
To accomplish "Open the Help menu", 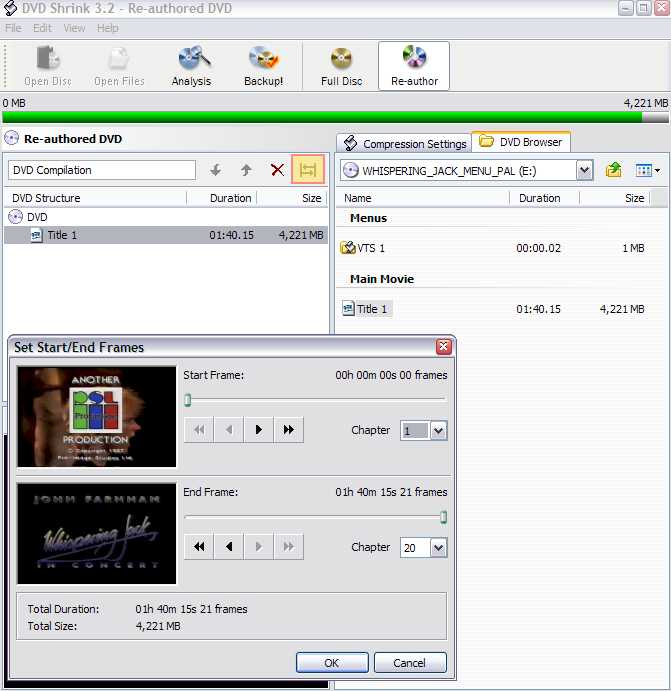I will click(x=108, y=28).
